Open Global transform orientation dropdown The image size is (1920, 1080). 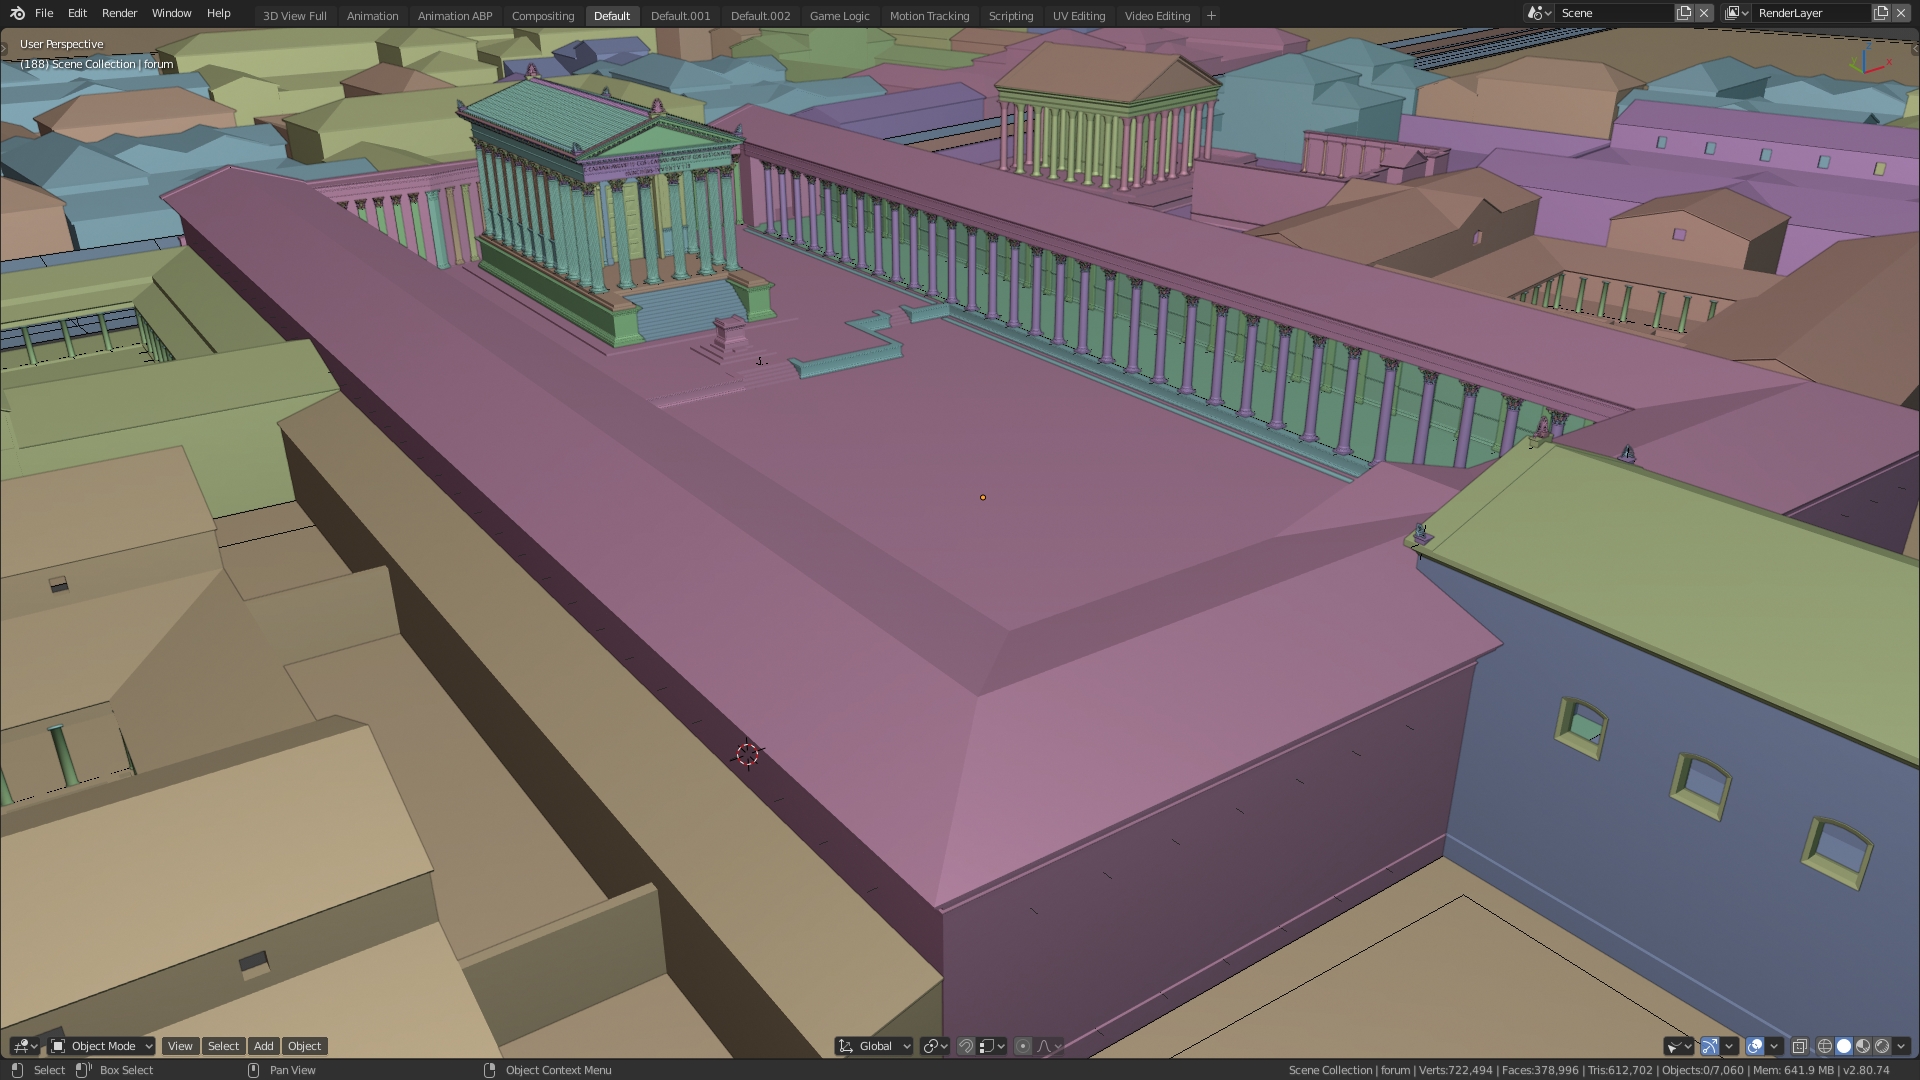875,1046
